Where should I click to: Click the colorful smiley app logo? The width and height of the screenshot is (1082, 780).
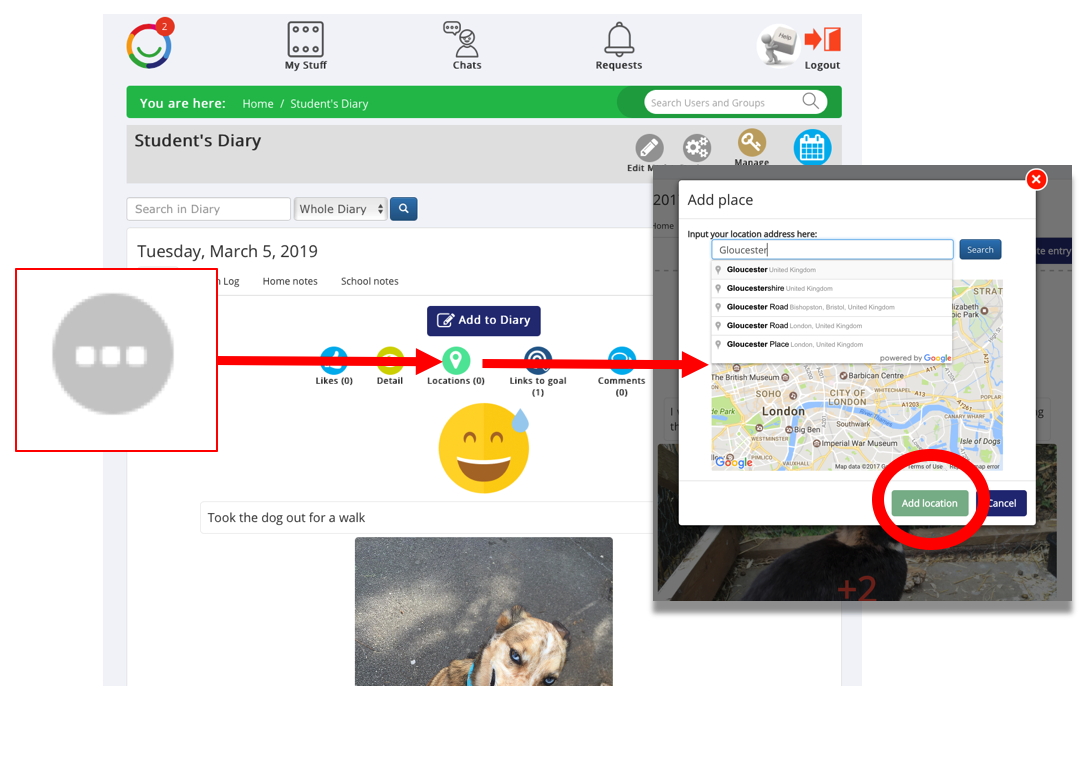click(149, 46)
